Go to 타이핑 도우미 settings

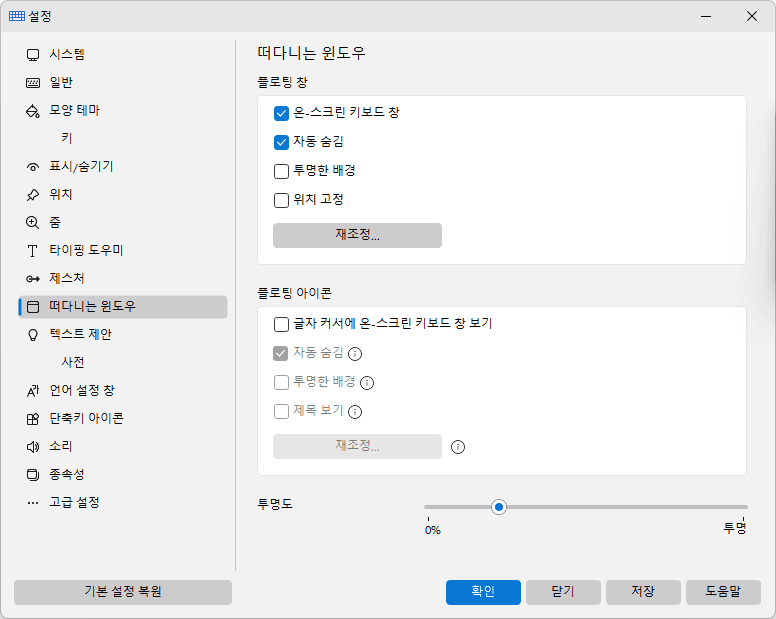pyautogui.click(x=123, y=251)
